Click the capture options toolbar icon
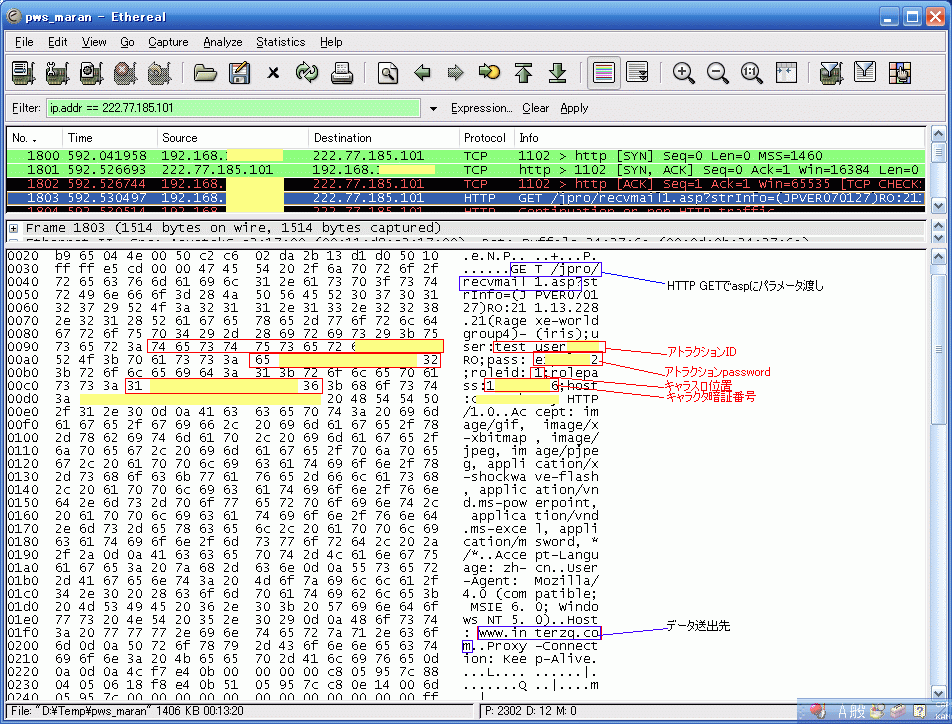 [x=57, y=73]
